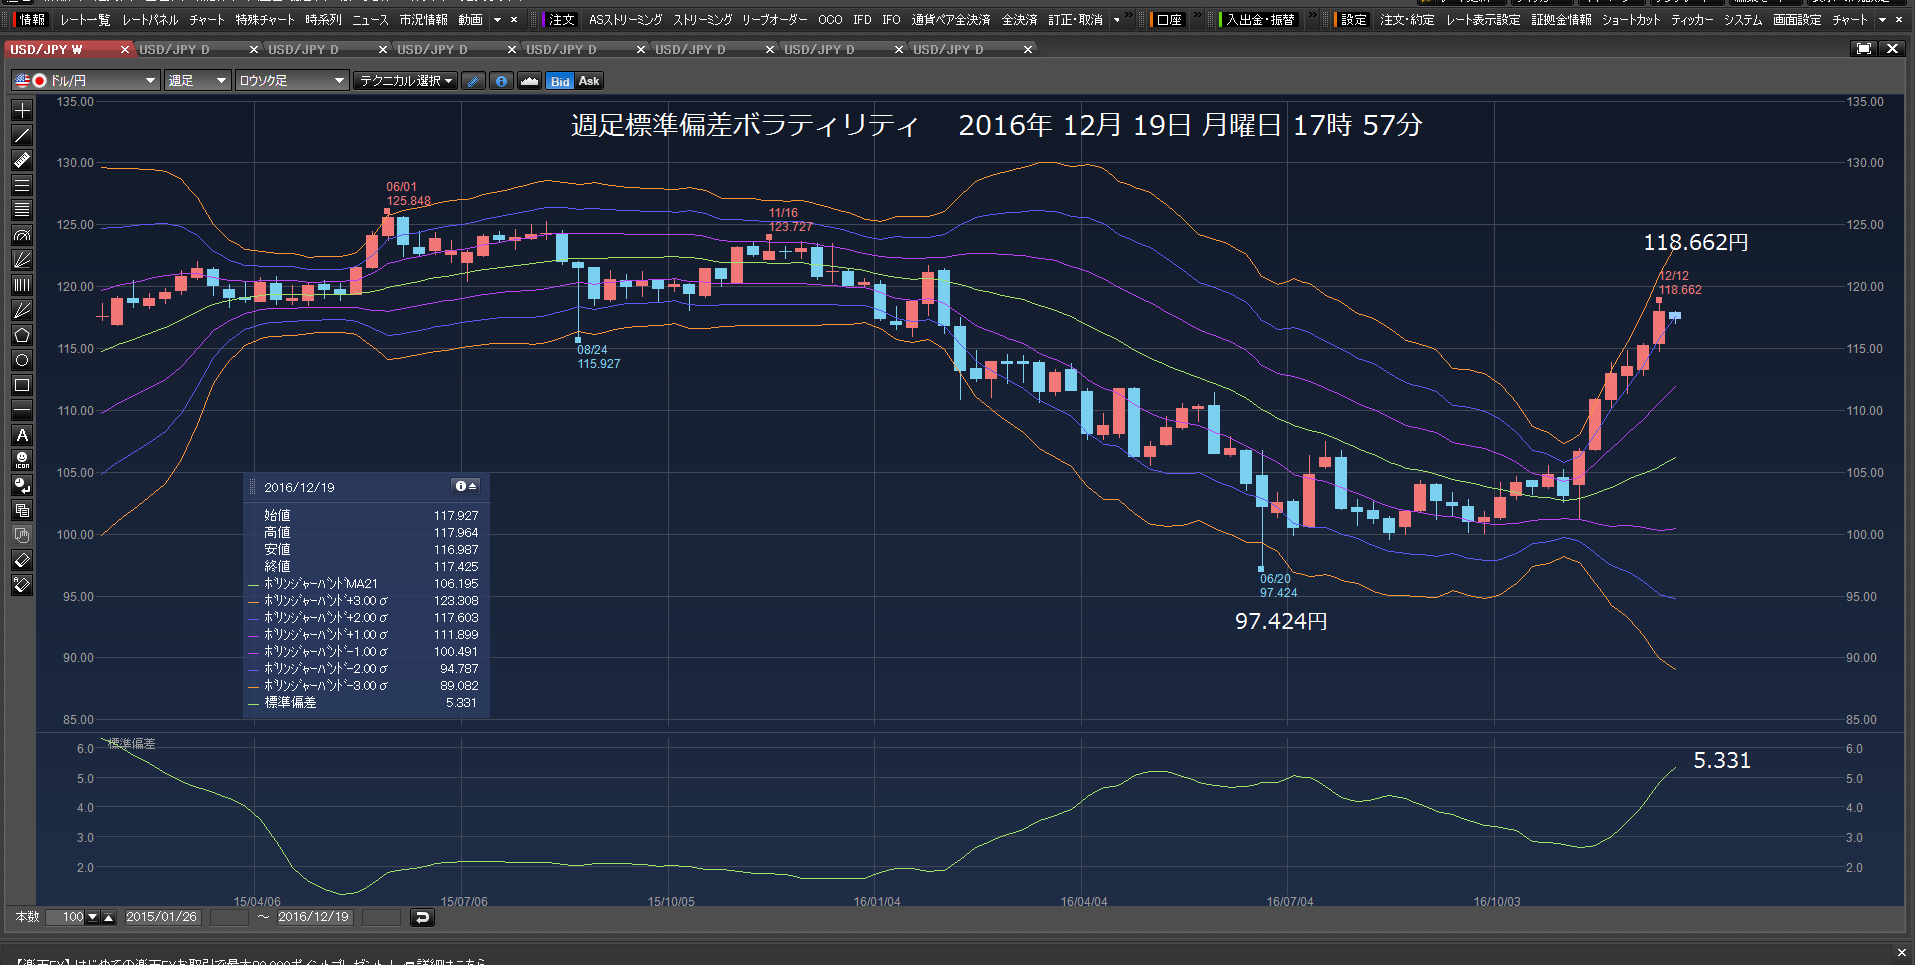Select the pentagon shape tool

(22, 335)
